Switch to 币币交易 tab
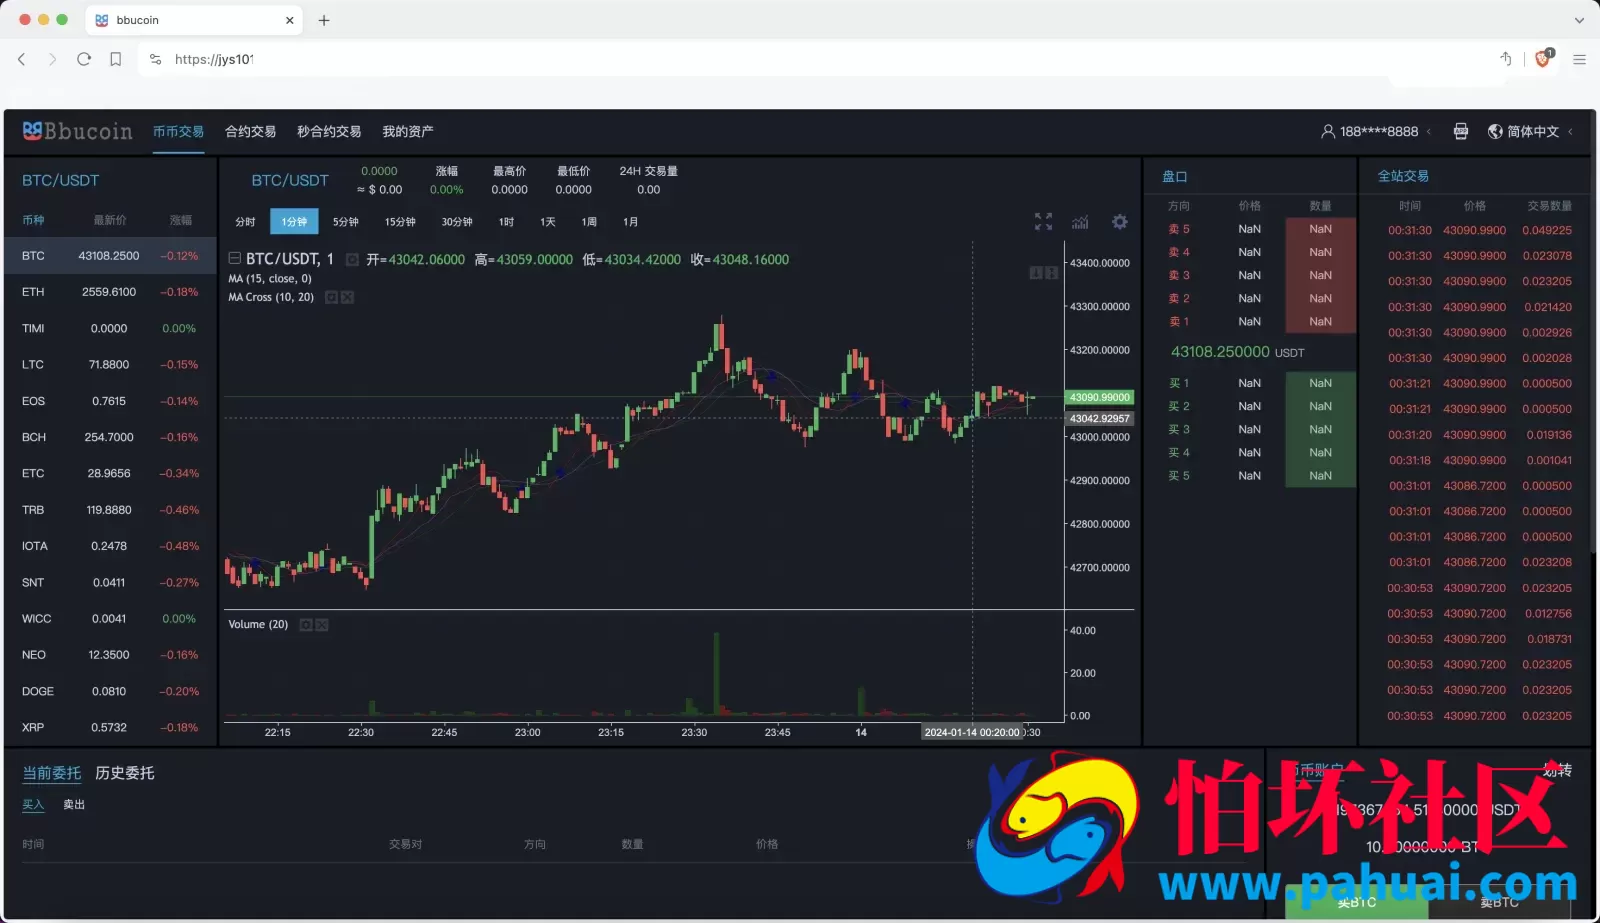1600x923 pixels. (178, 132)
